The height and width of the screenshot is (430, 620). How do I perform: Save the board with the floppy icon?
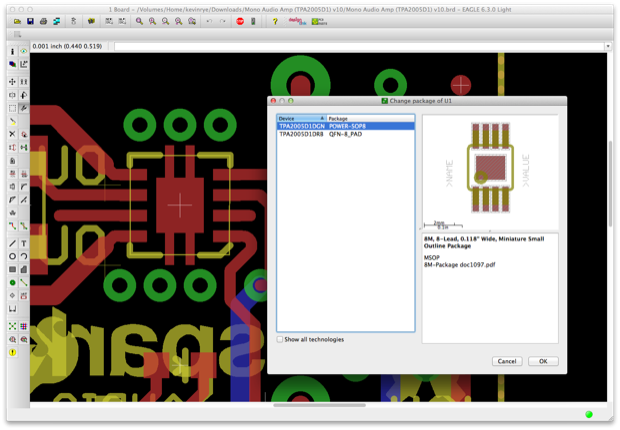30,21
